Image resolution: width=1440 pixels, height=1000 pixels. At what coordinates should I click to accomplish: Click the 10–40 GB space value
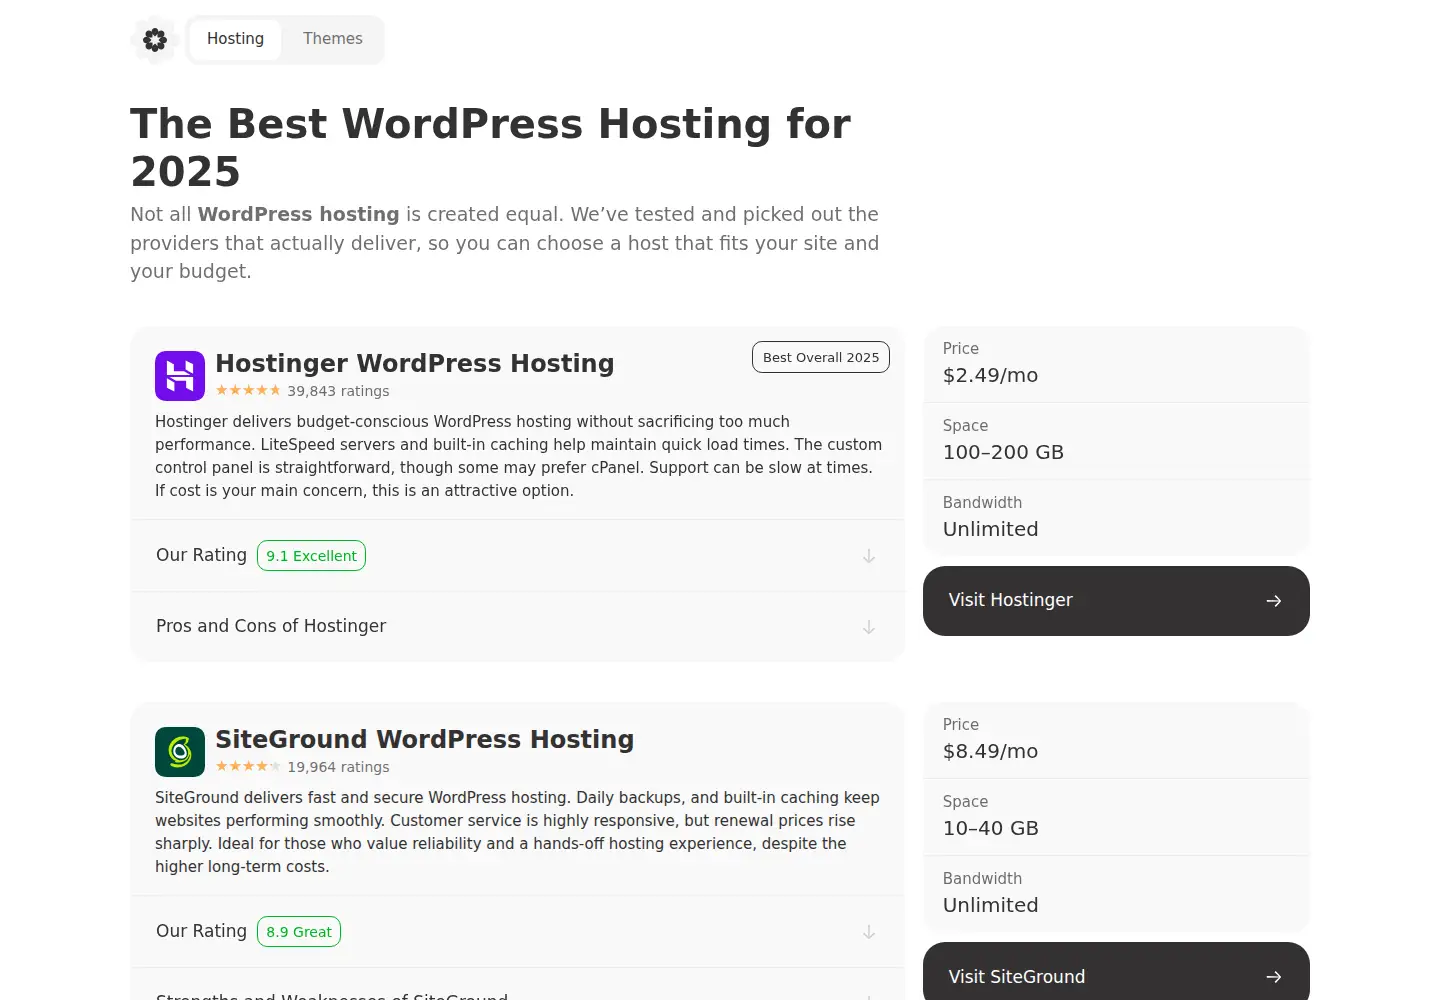pos(991,828)
